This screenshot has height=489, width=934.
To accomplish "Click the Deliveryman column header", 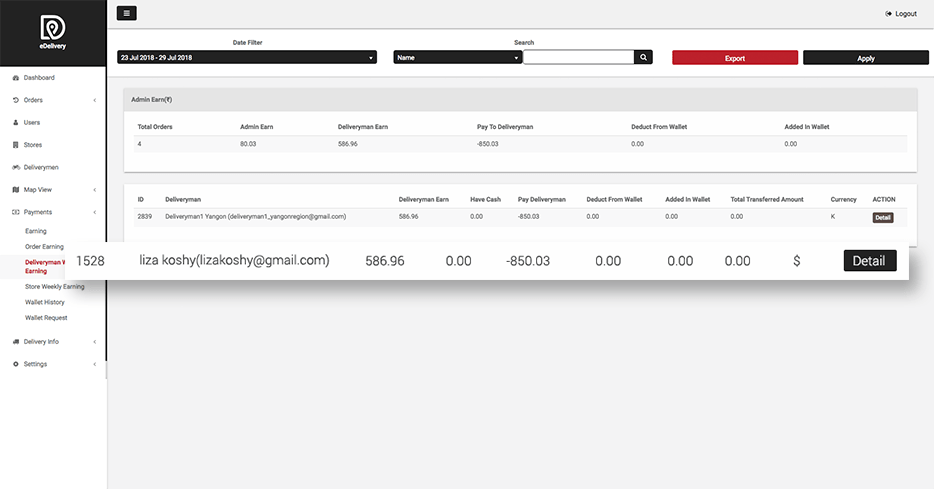I will [183, 200].
